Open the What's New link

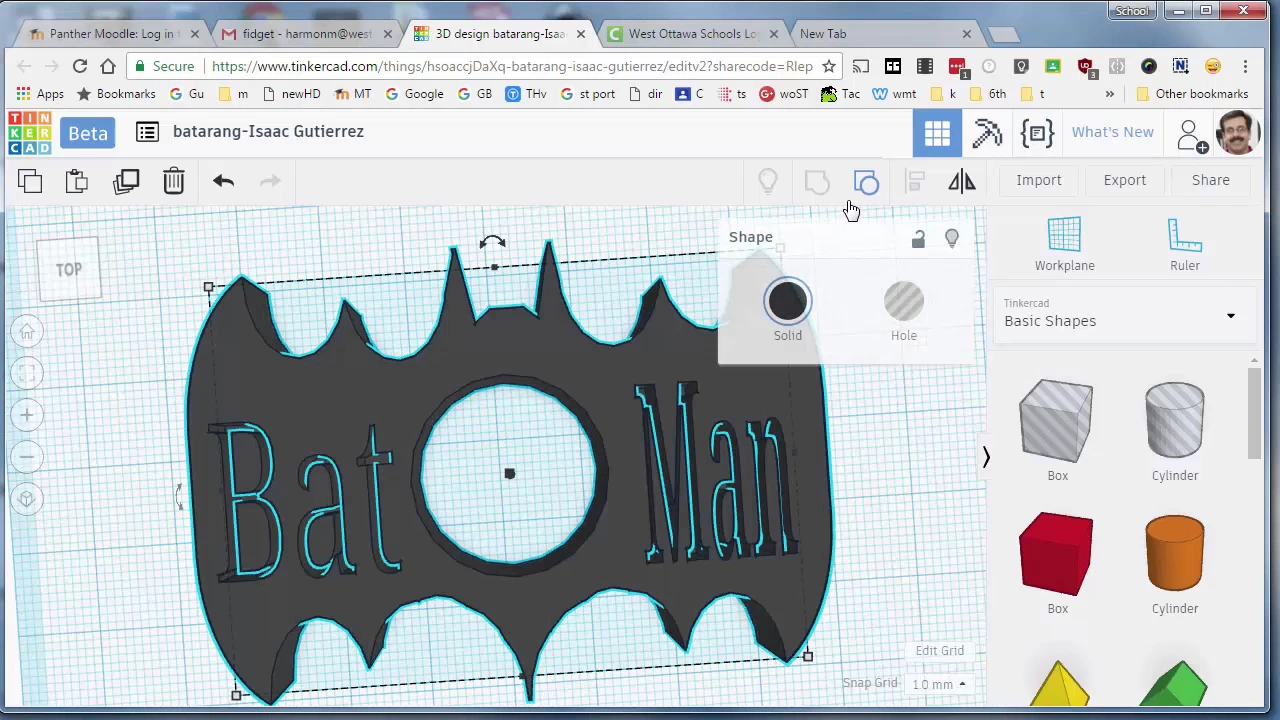(x=1112, y=132)
